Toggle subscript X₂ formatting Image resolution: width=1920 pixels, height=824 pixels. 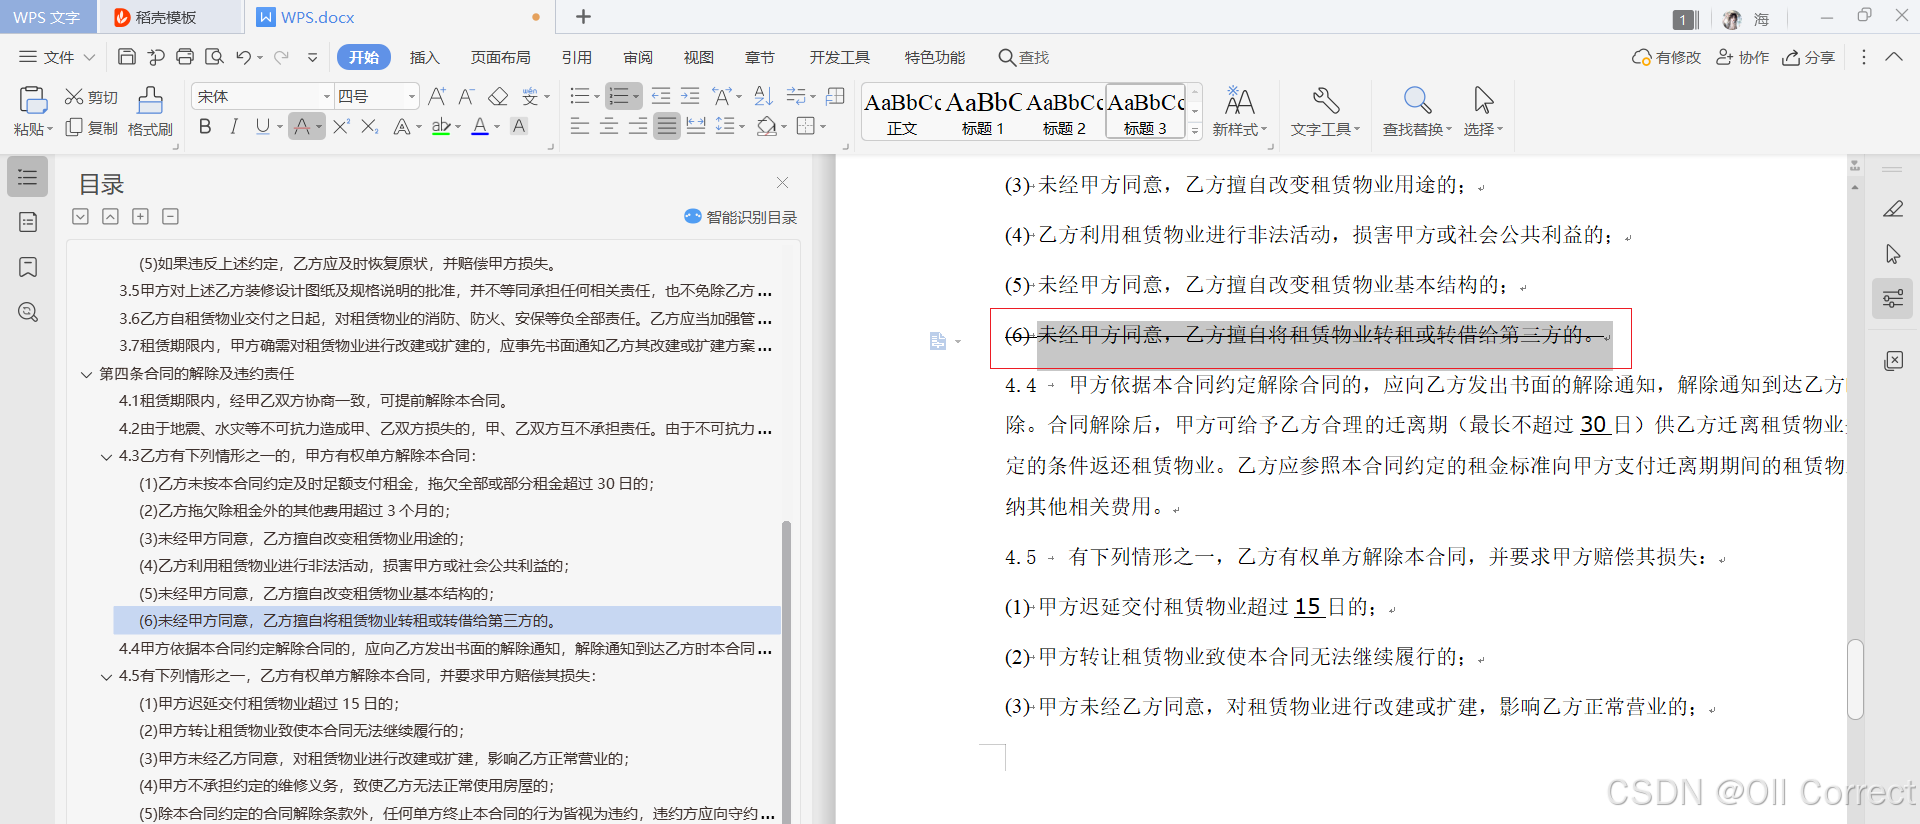tap(370, 126)
